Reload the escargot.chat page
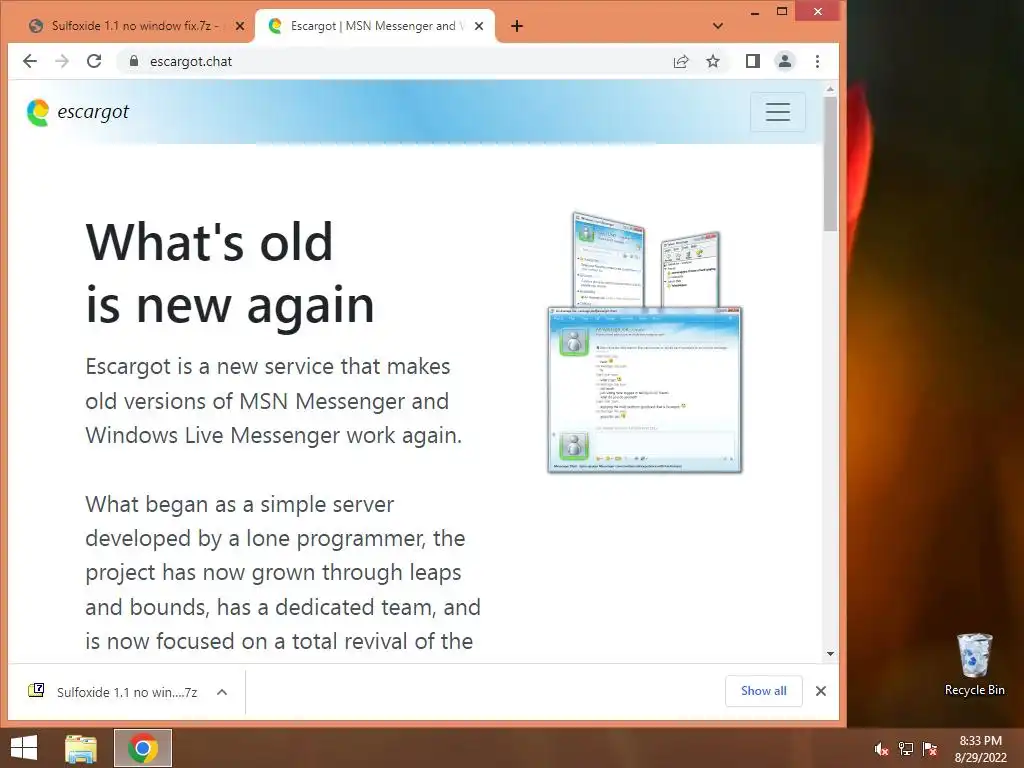The image size is (1024, 768). (x=94, y=61)
